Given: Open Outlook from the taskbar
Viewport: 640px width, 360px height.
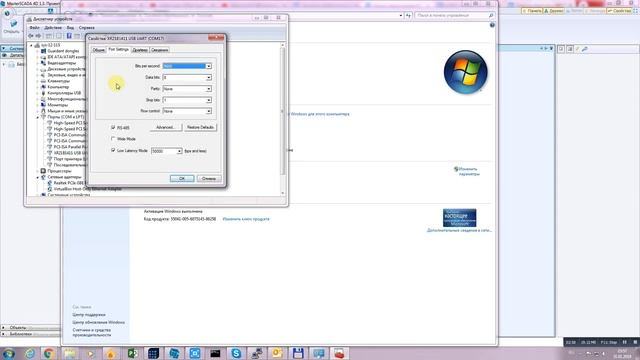Looking at the screenshot, I should 277,353.
